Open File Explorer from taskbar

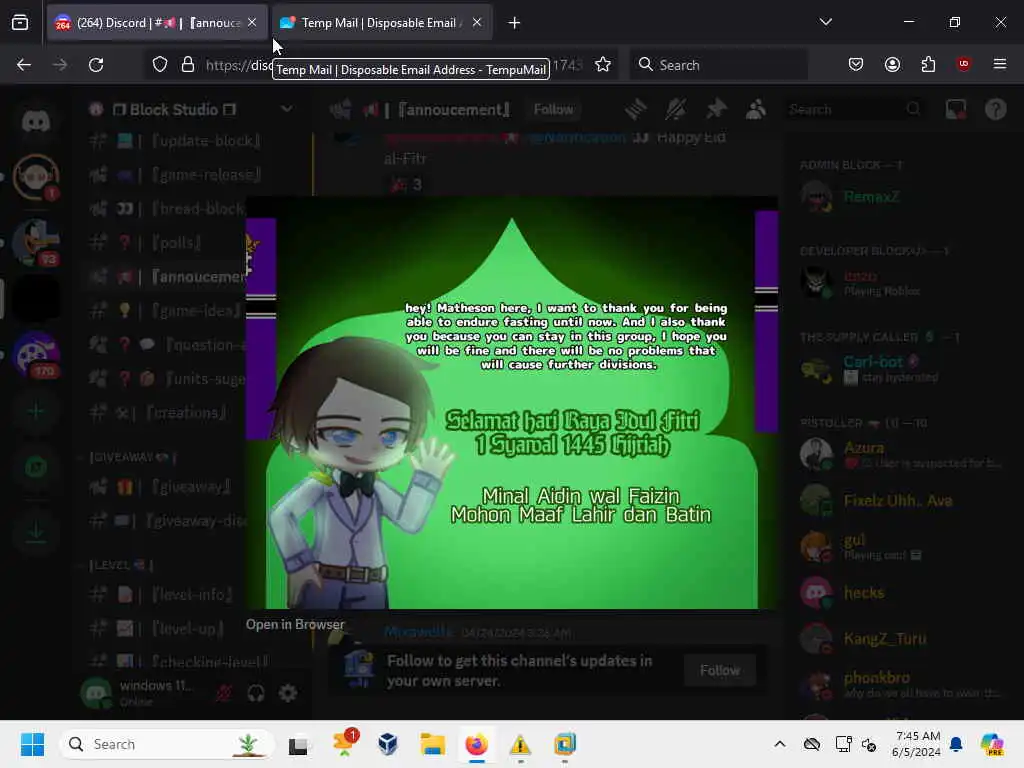432,744
